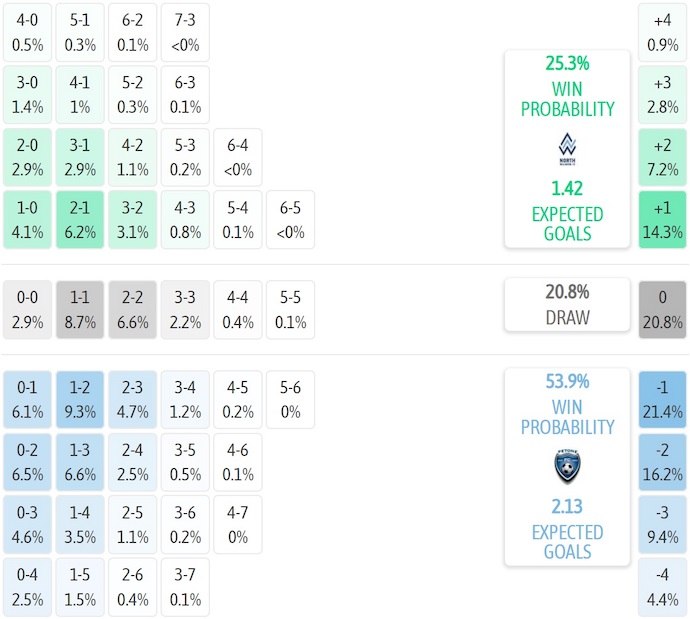Select the 1-1 draw score tile

click(x=80, y=309)
